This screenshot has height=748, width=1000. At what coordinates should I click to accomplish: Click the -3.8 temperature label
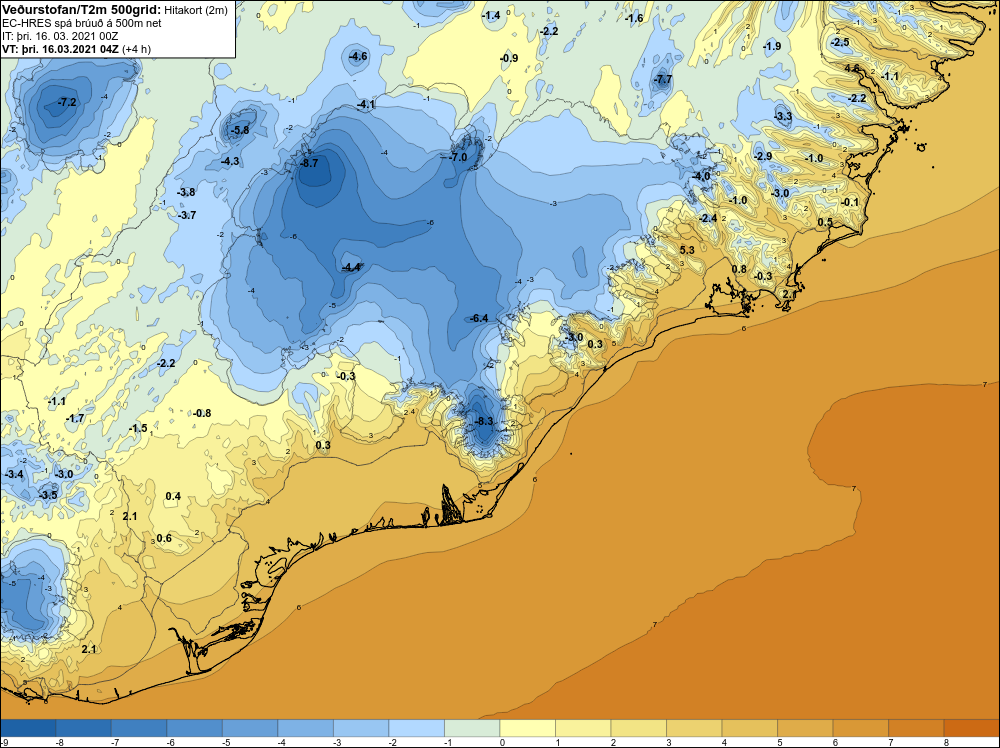tap(186, 192)
